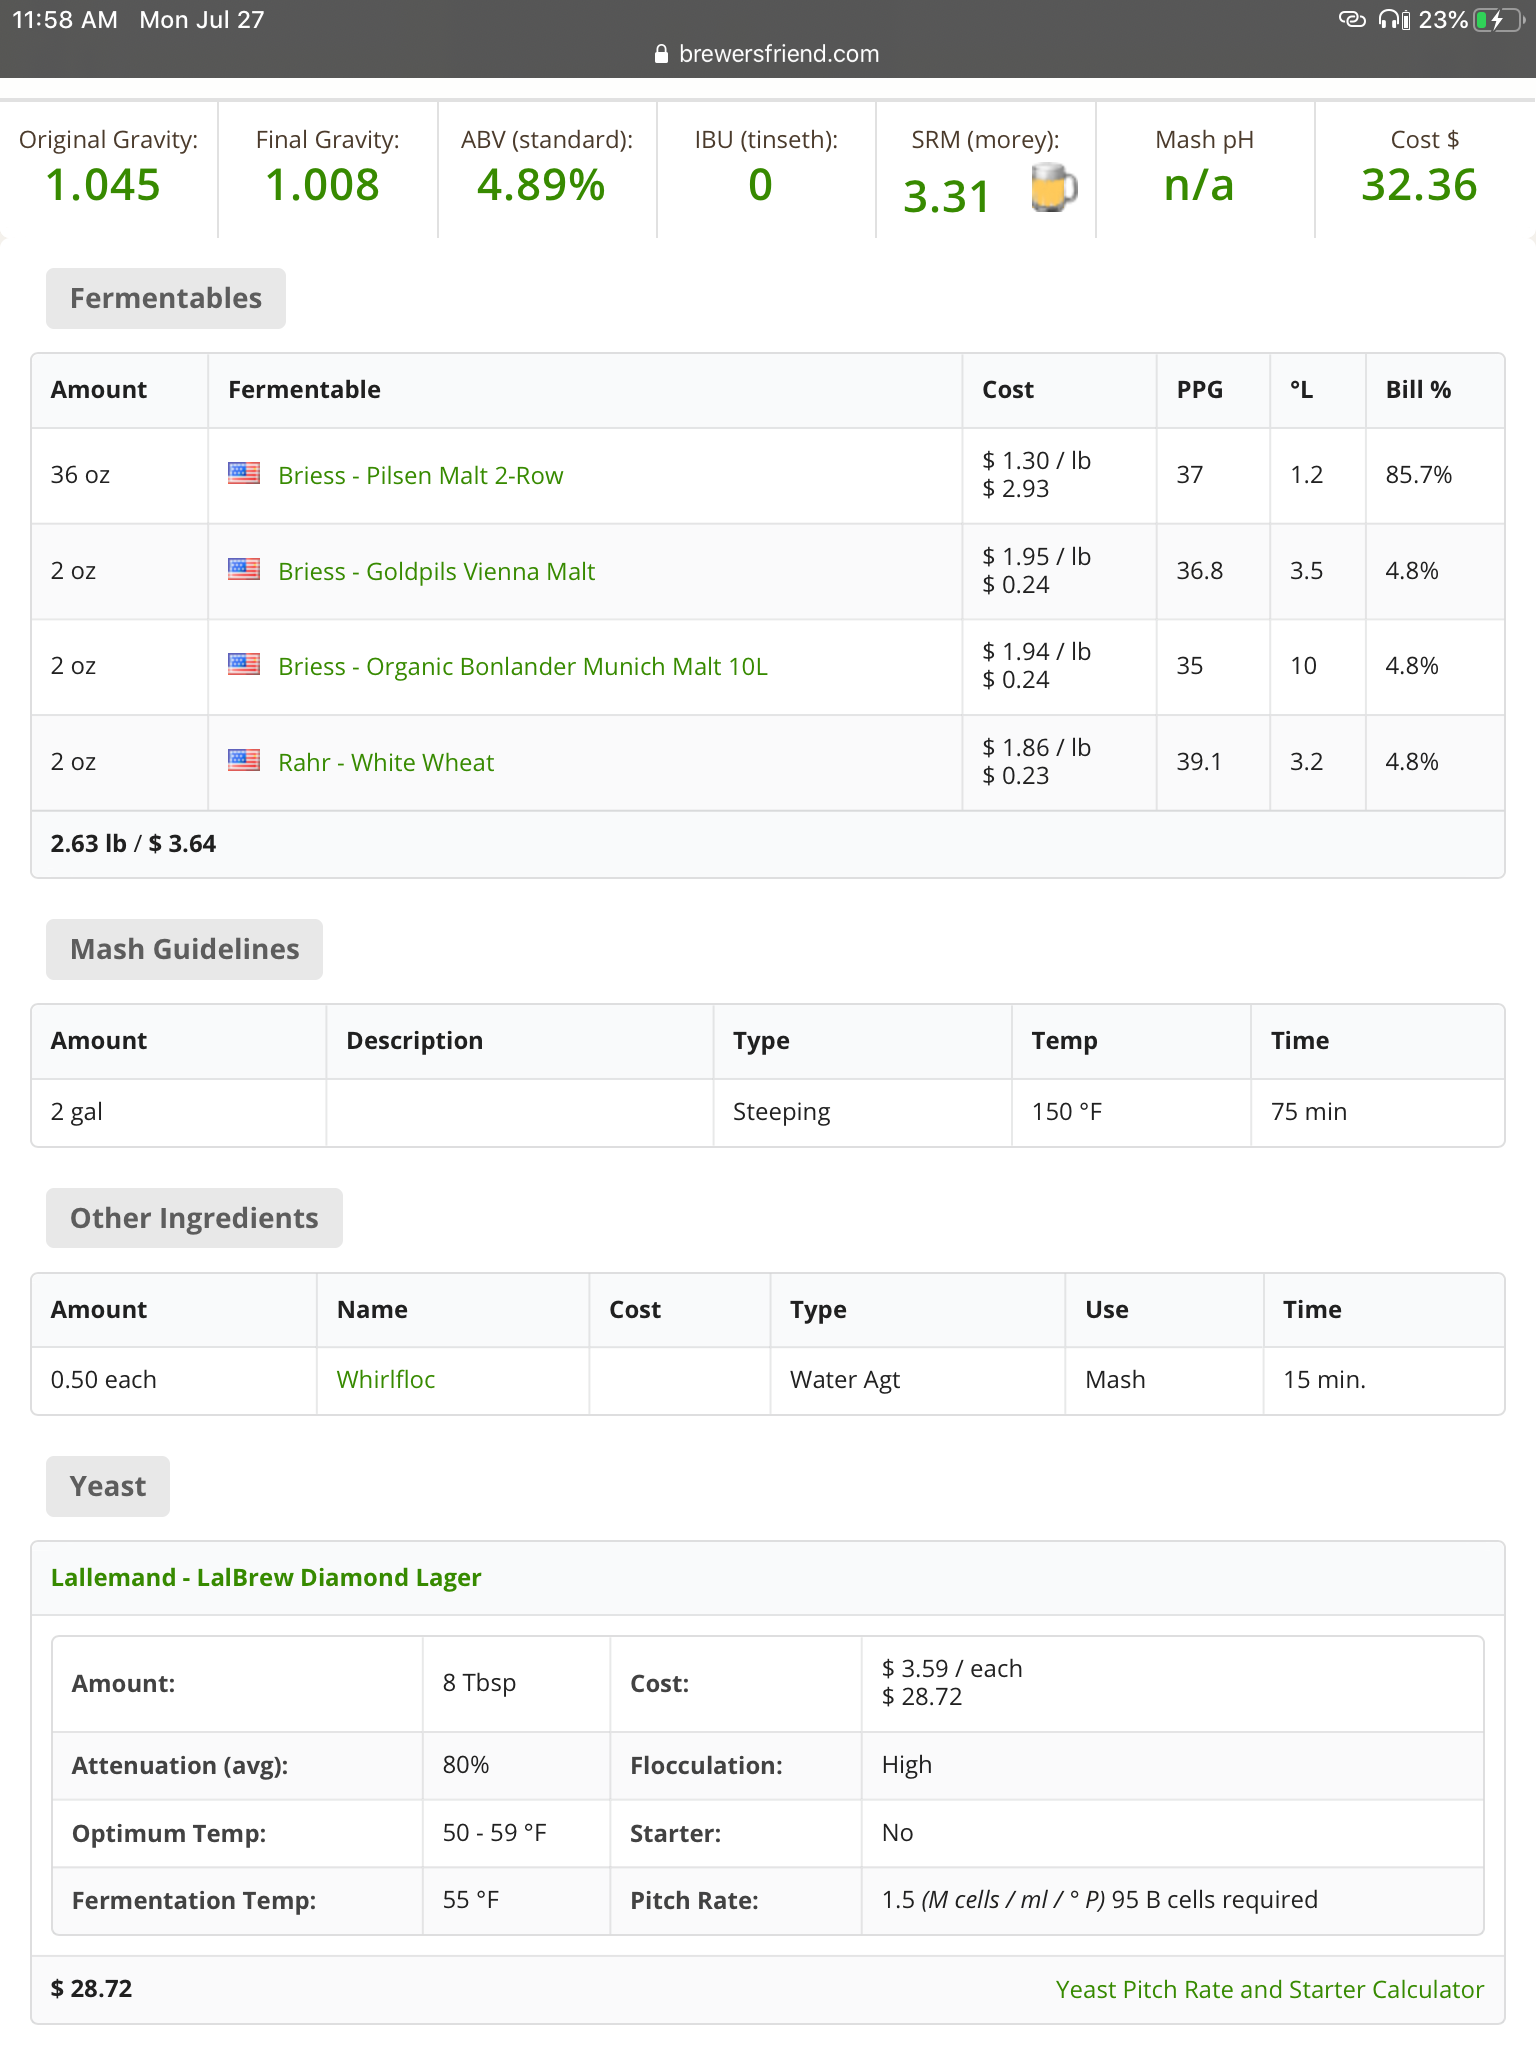Click the Mash pH n/a value

(1199, 185)
